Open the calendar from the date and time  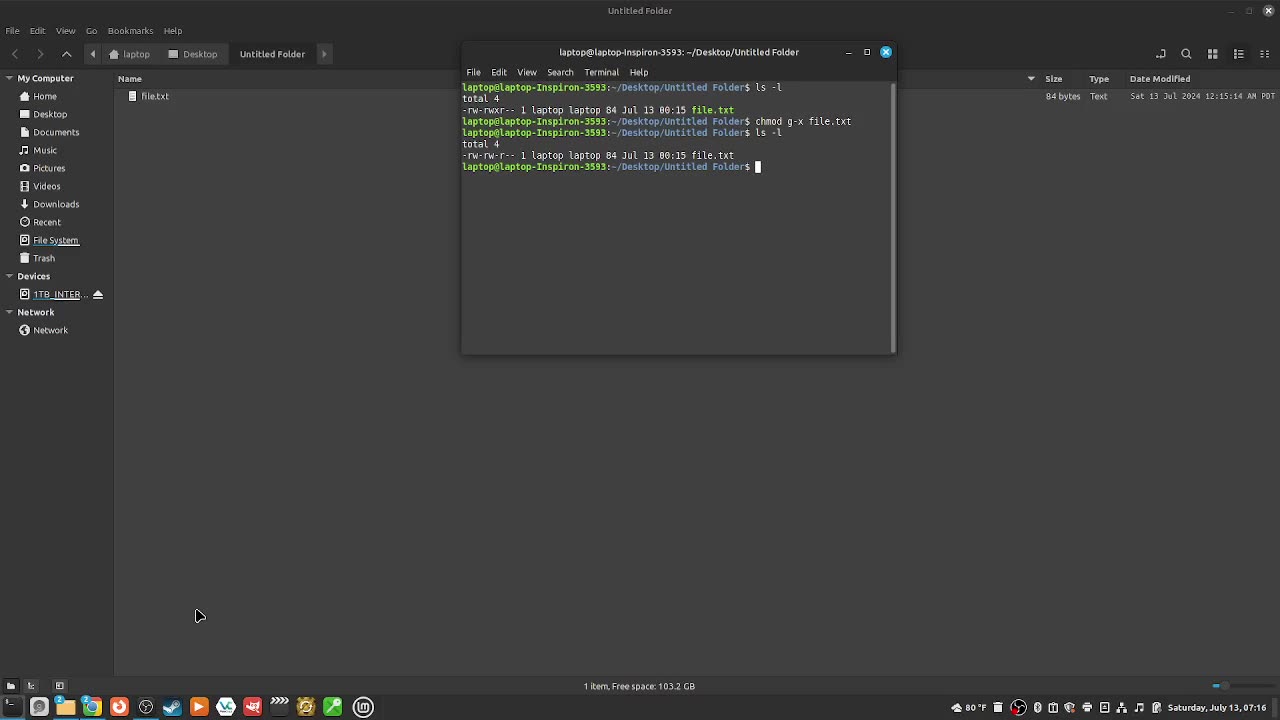point(1217,708)
